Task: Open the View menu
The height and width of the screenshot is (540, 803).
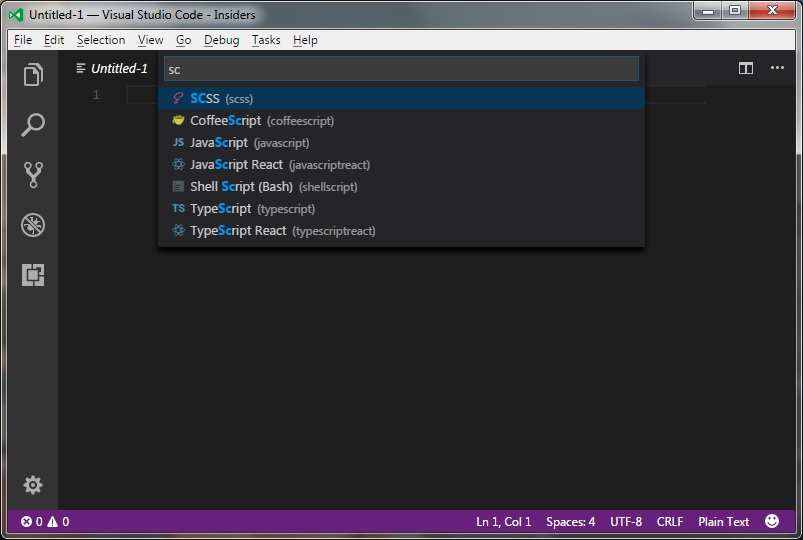Action: 151,40
